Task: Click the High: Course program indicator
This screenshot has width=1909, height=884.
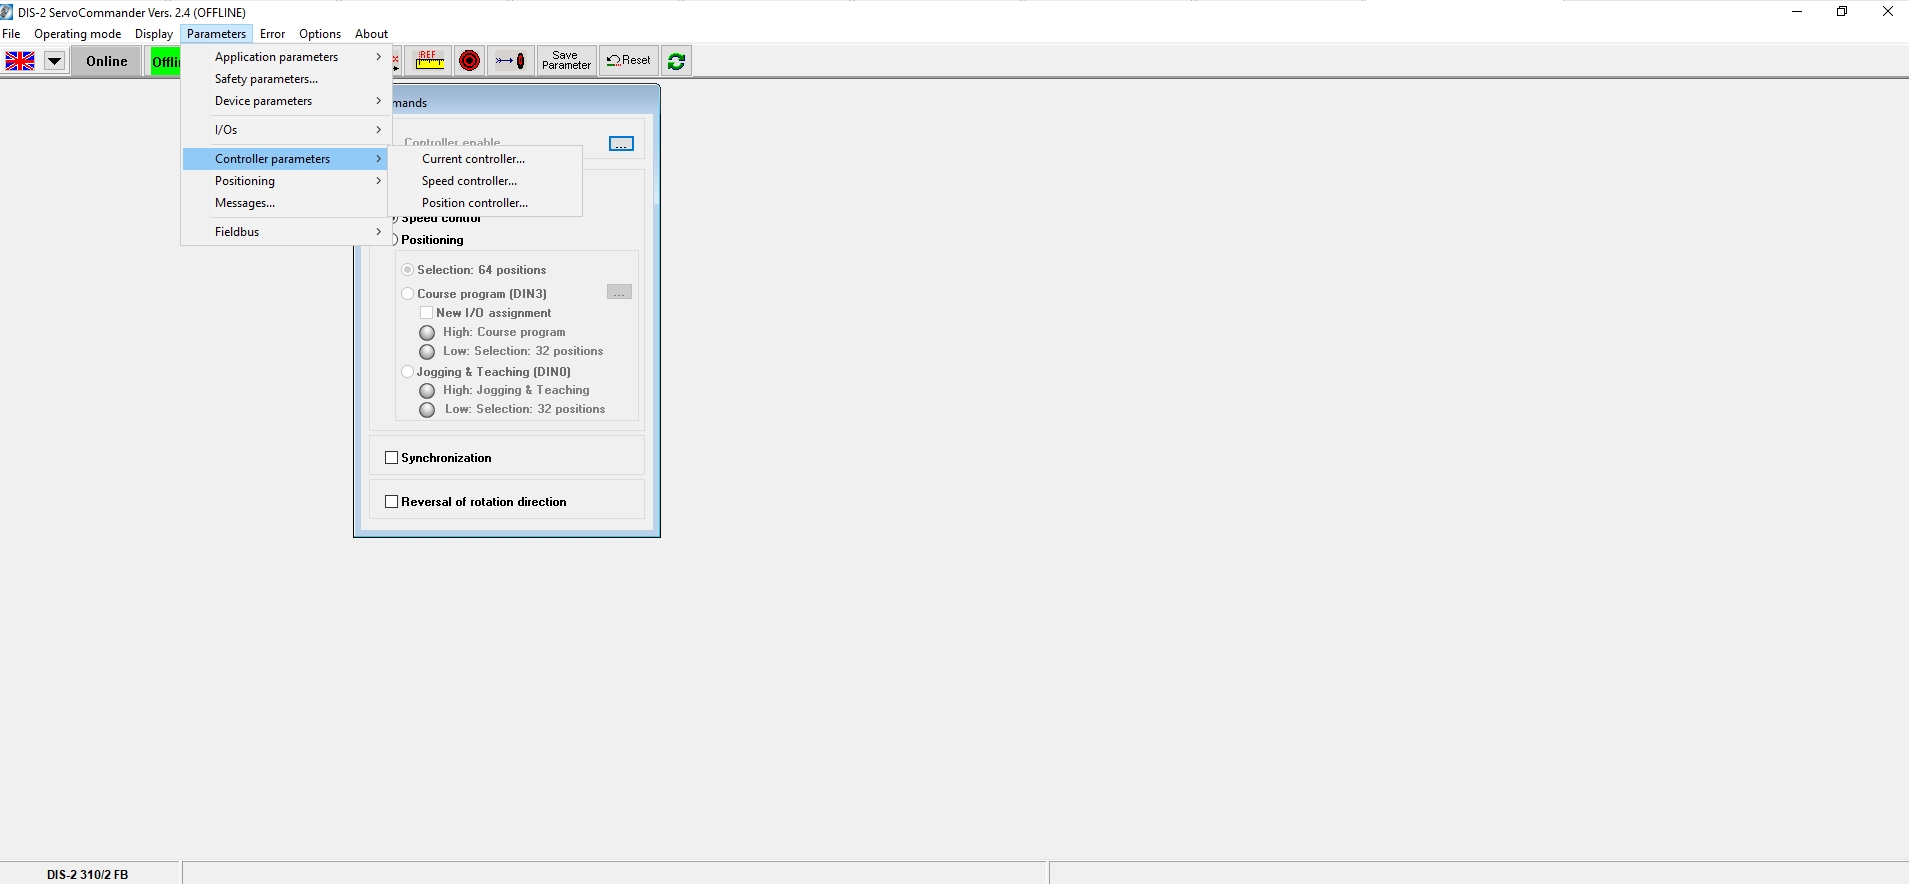Action: (427, 333)
